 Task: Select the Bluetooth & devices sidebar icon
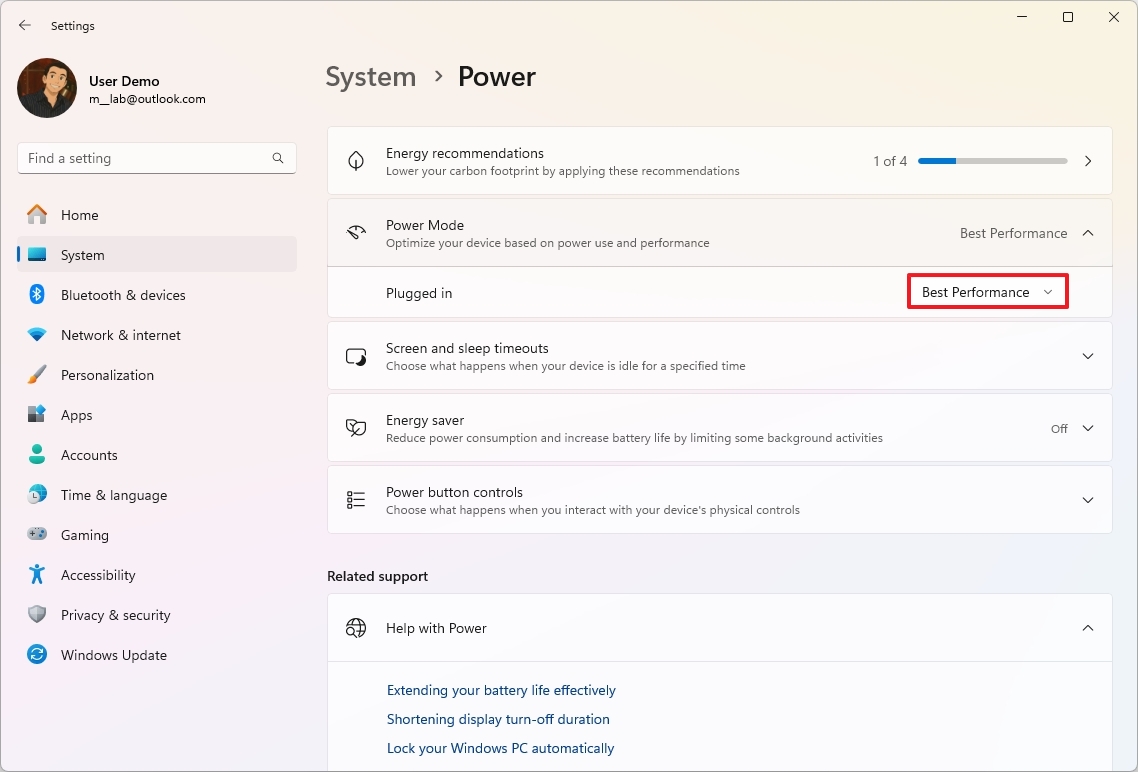pyautogui.click(x=36, y=294)
